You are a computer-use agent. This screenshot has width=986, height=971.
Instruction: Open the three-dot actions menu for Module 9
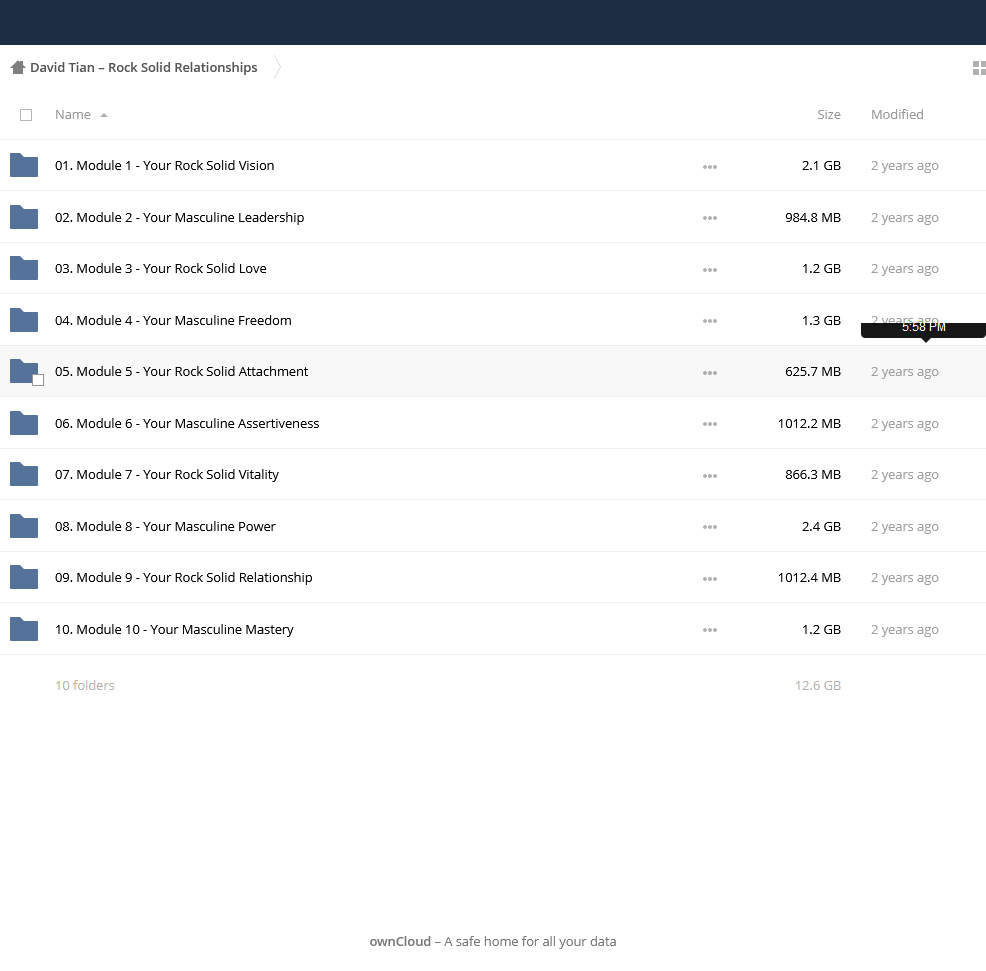pos(710,579)
